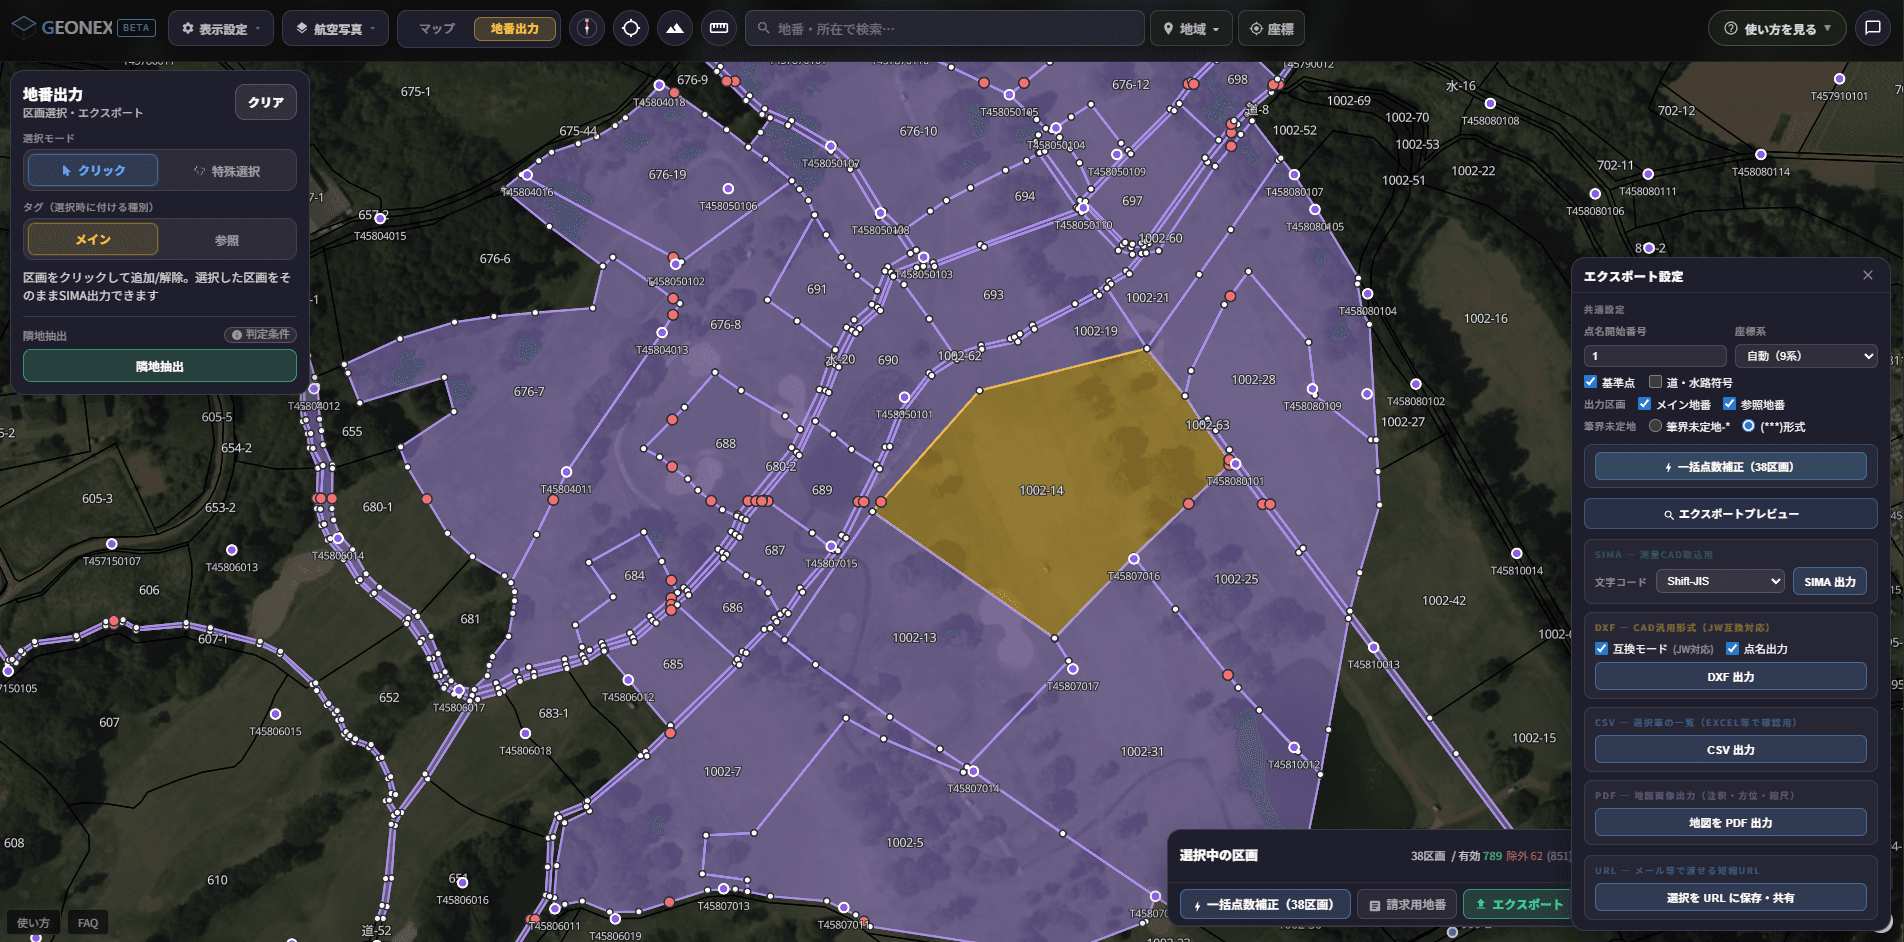Click the 請求用地番 button
Viewport: 1904px width, 942px height.
point(1408,905)
